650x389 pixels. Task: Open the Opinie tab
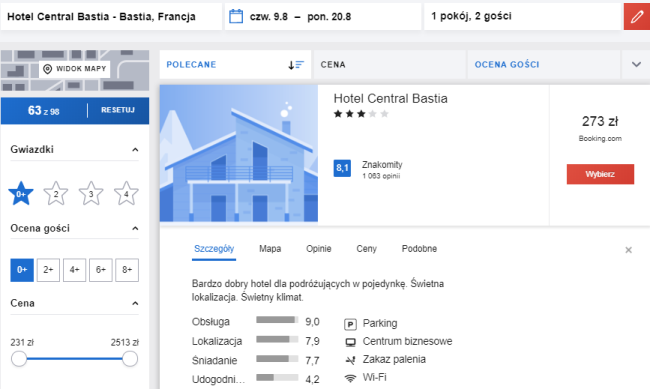tap(319, 249)
